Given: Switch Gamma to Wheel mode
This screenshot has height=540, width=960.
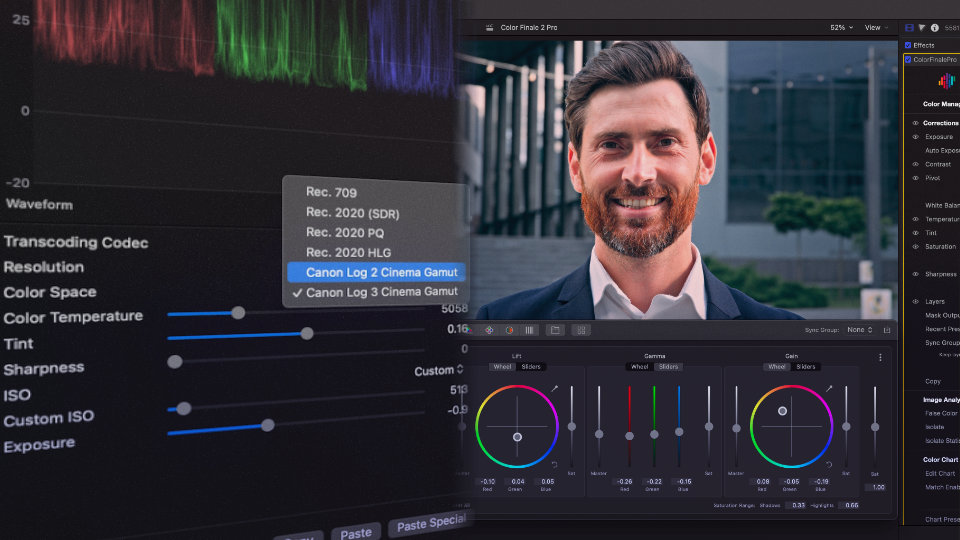Looking at the screenshot, I should [x=640, y=367].
